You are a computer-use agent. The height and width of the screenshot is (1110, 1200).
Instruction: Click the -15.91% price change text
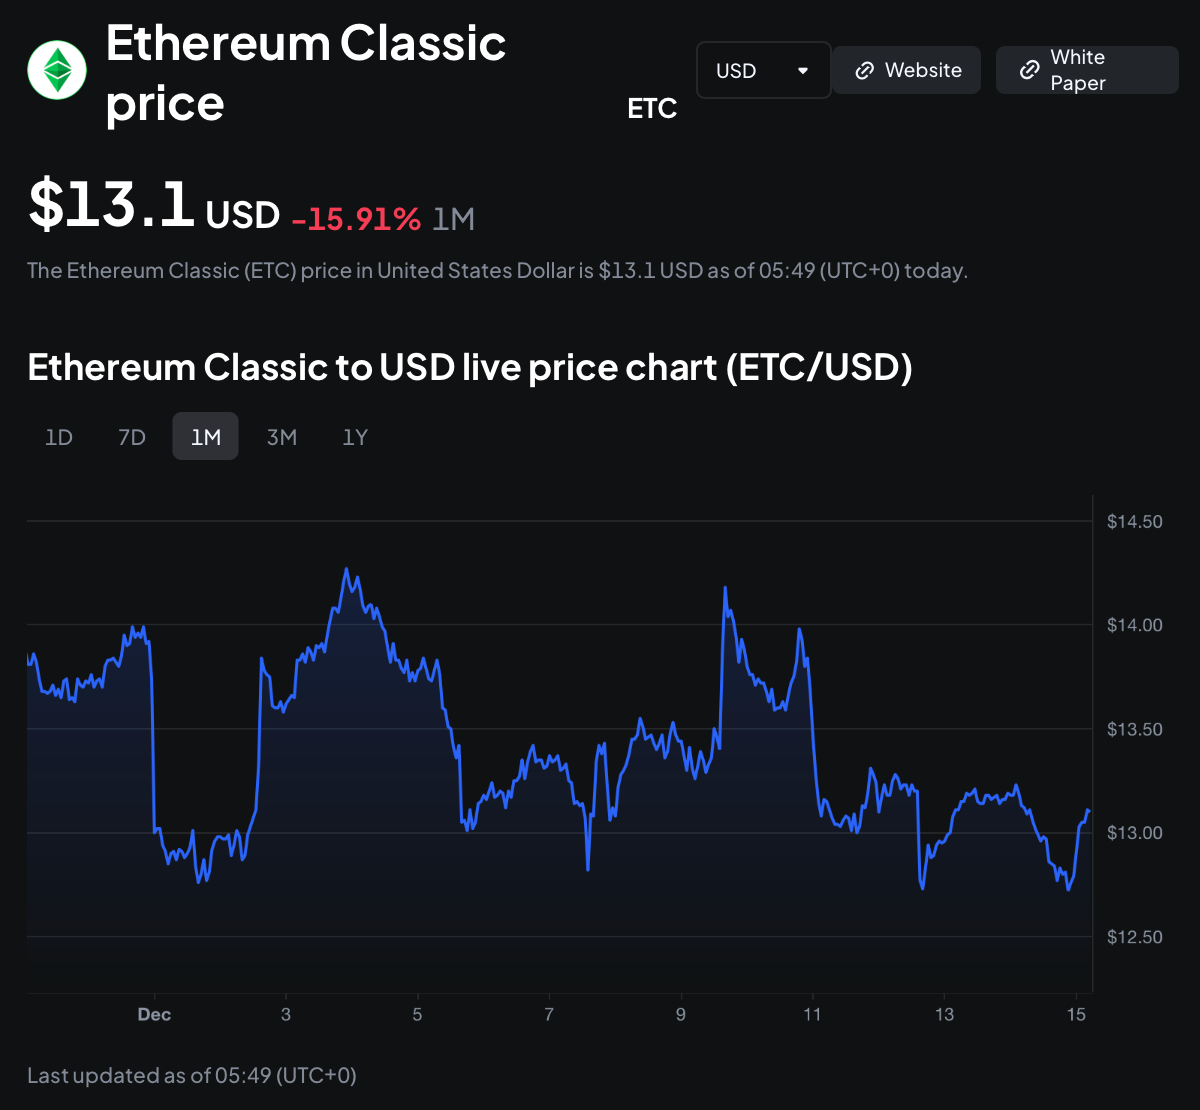[356, 218]
